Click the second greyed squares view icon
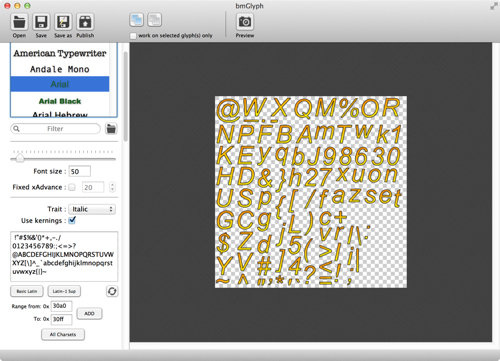This screenshot has width=500, height=361. click(155, 20)
